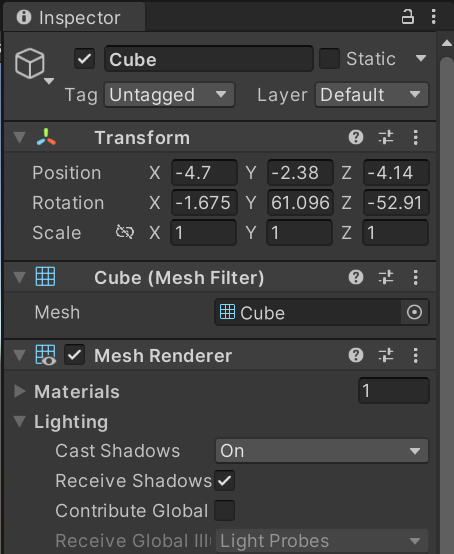
Task: Open the Light Probes dropdown
Action: point(322,541)
